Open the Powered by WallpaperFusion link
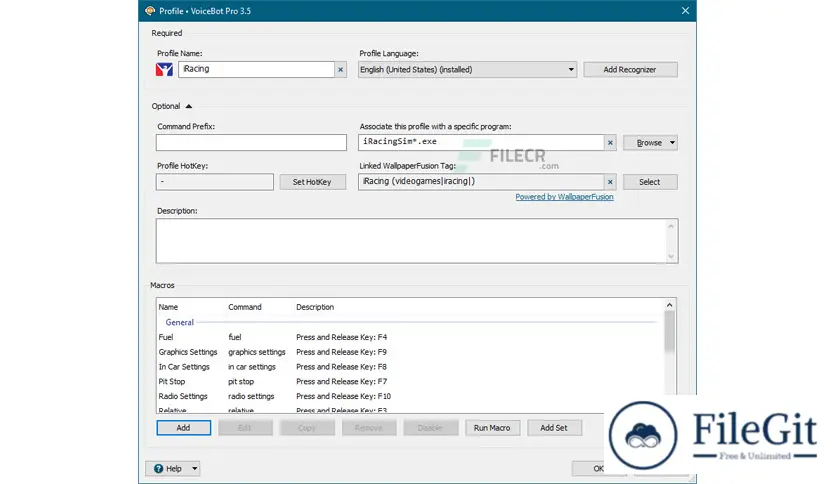 [x=564, y=197]
